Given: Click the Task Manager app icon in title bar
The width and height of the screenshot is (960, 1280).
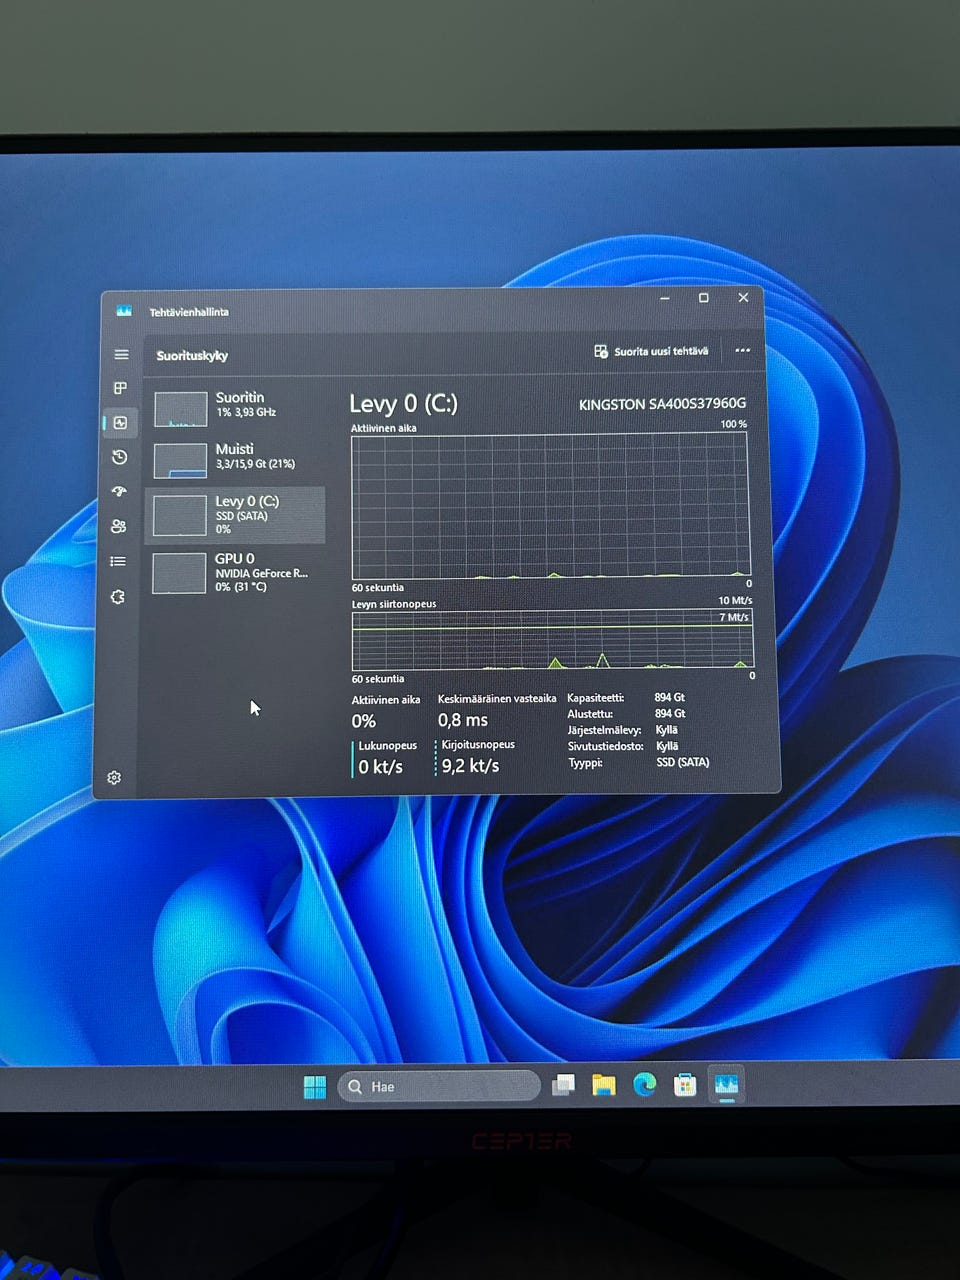Looking at the screenshot, I should click(x=124, y=311).
